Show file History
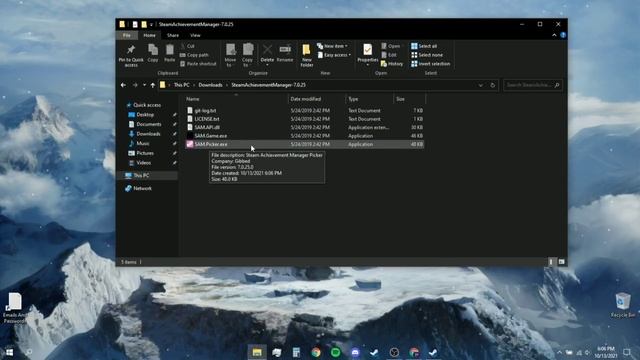The height and width of the screenshot is (360, 640). tap(392, 64)
